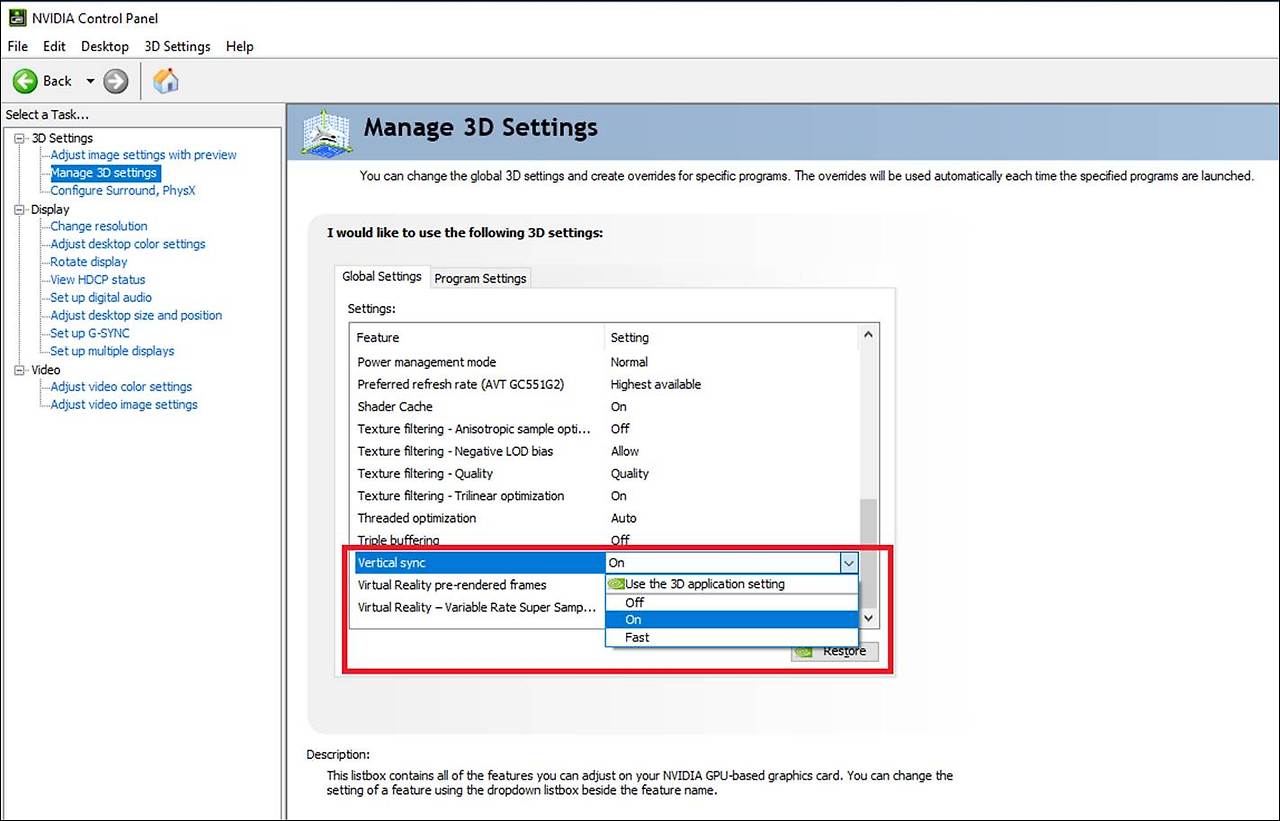Viewport: 1280px width, 821px height.
Task: Click the Allow setting value
Action: (x=625, y=451)
